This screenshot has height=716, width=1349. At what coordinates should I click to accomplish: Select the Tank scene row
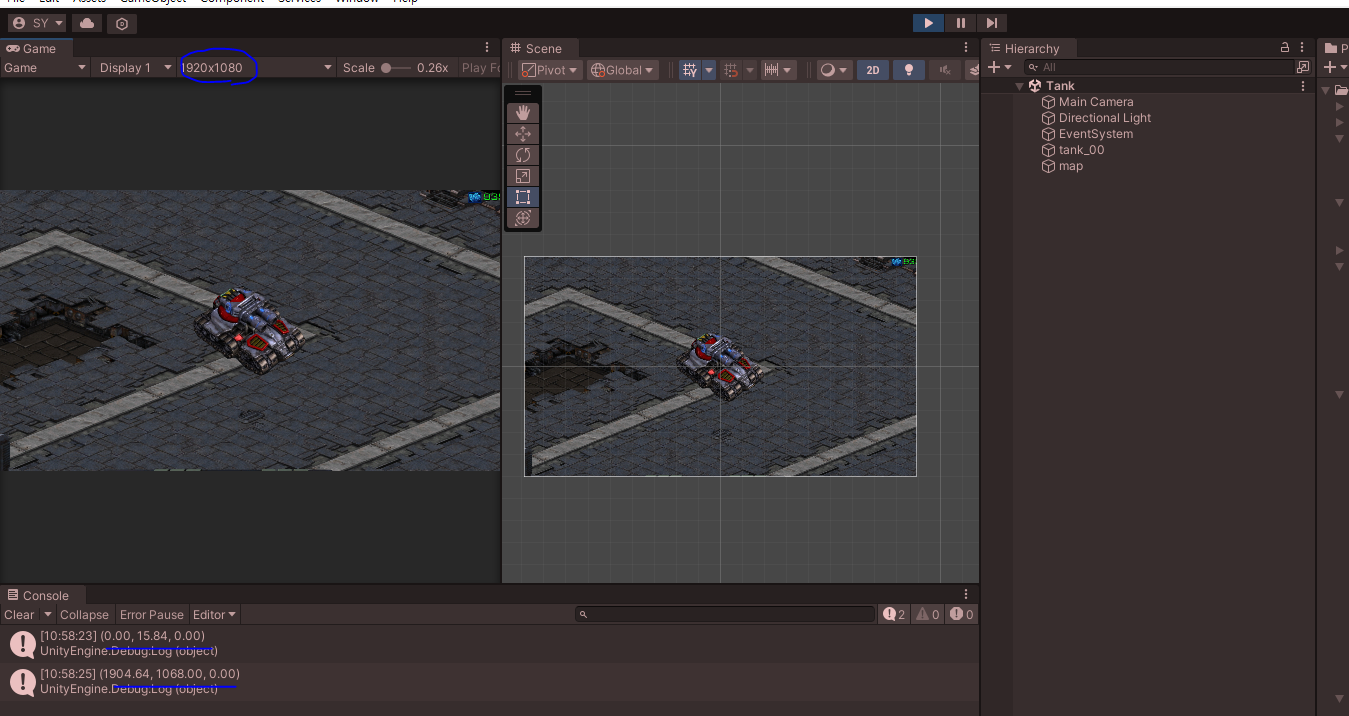click(1147, 86)
